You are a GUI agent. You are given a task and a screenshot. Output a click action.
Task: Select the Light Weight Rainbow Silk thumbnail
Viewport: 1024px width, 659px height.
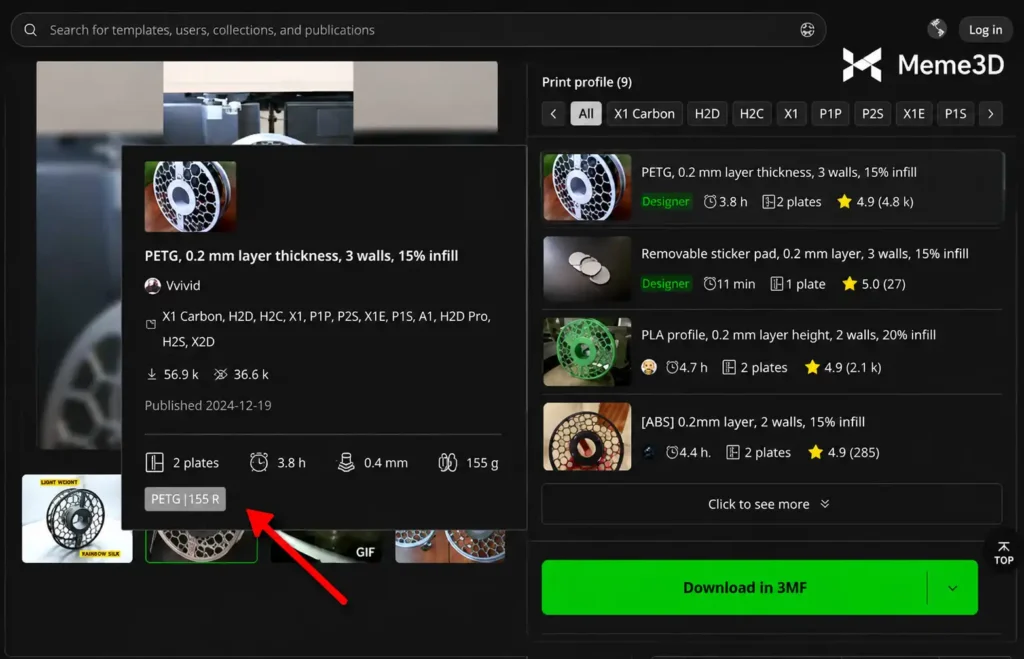pos(77,519)
